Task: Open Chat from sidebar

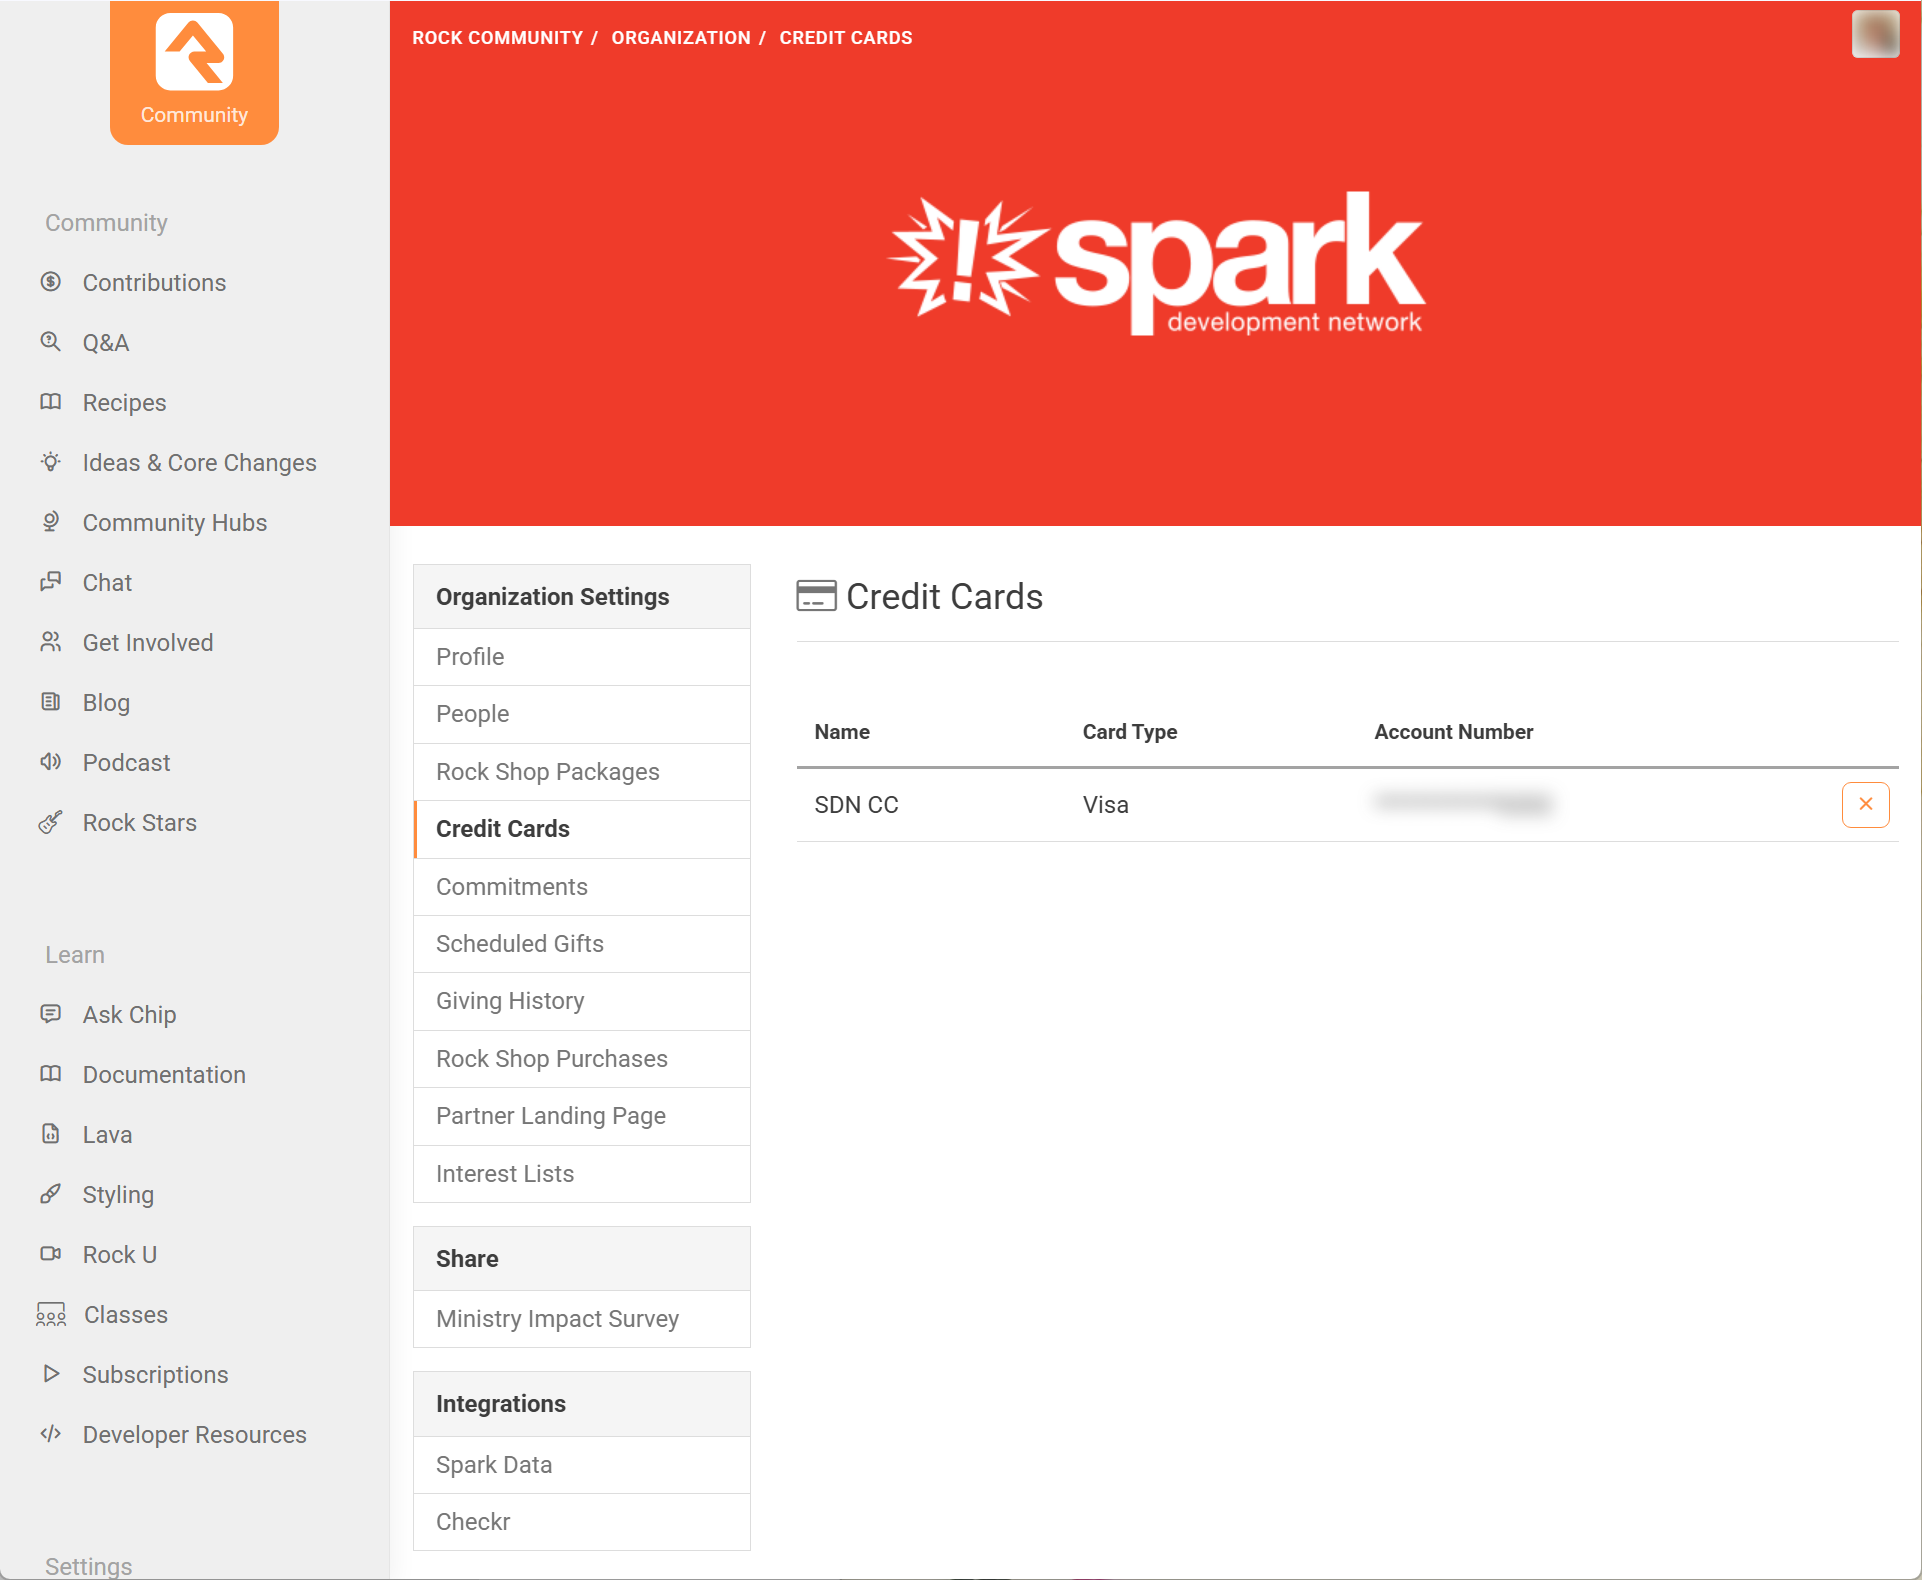Action: pos(107,583)
